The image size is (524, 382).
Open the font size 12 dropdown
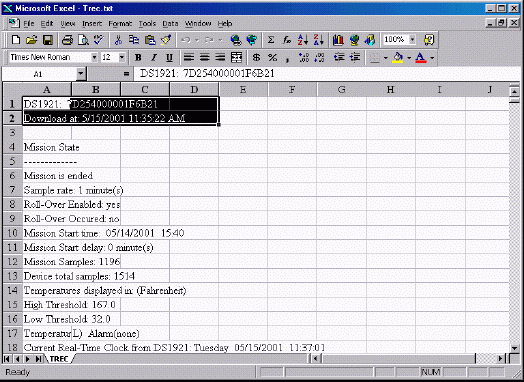point(122,57)
